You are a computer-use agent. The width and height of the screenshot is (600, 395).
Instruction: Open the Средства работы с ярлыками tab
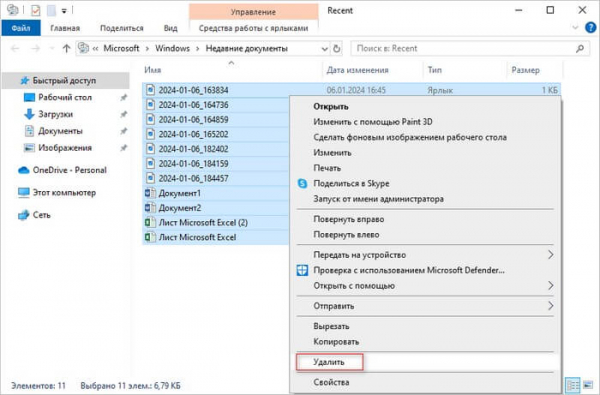pyautogui.click(x=253, y=28)
